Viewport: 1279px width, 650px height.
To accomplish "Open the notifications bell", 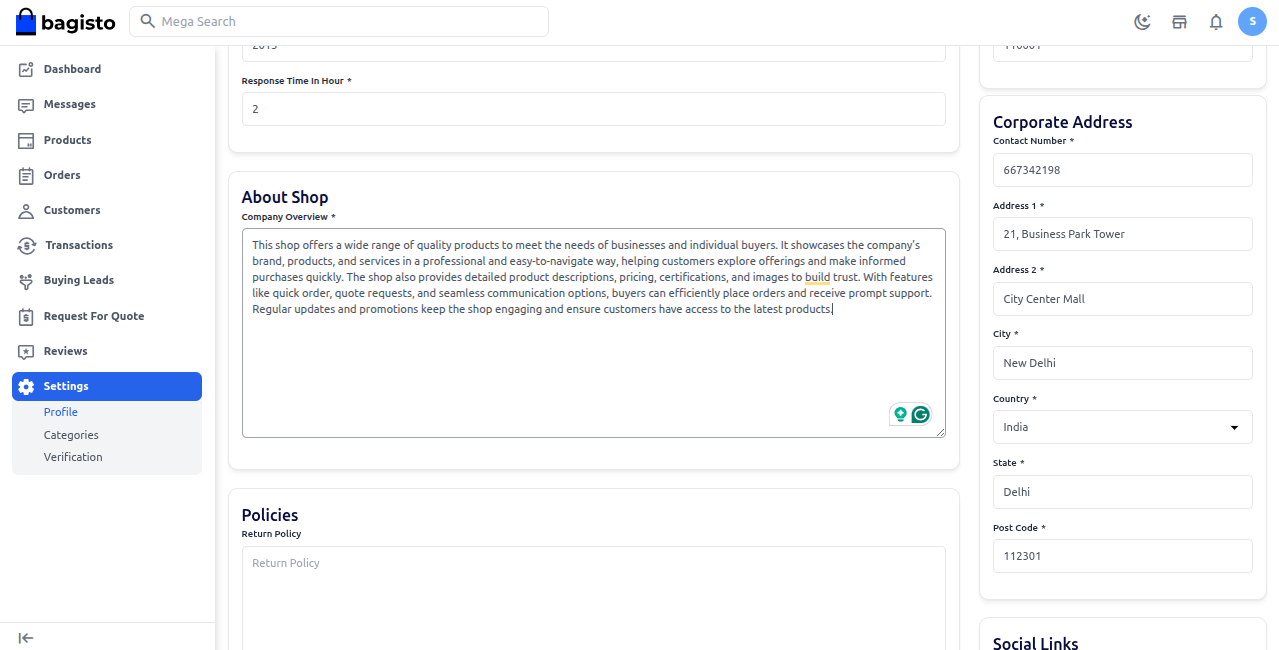I will (1216, 22).
